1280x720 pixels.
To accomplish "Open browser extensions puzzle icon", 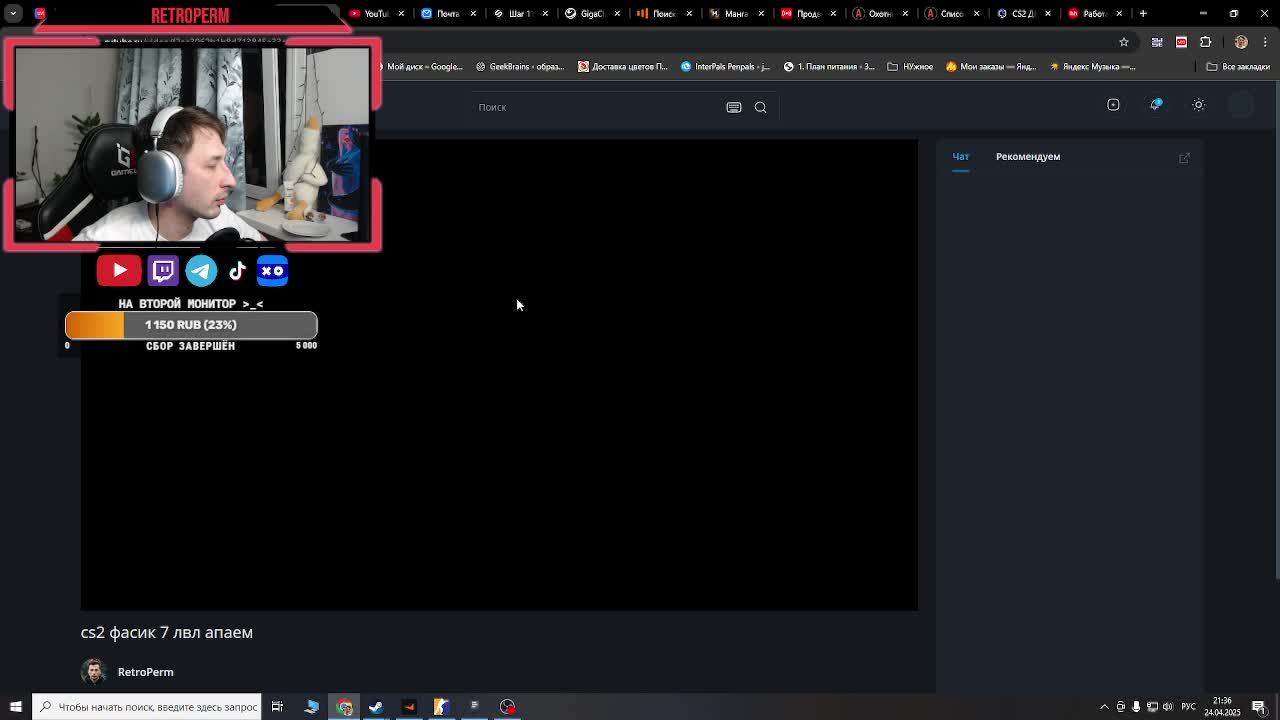I will (x=1205, y=42).
